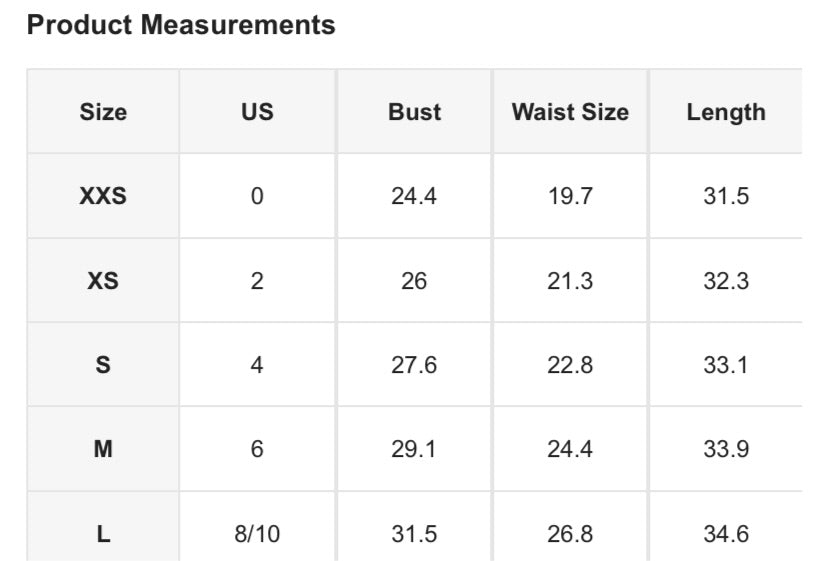
Task: Select the L waist value 26.8
Action: coord(570,534)
